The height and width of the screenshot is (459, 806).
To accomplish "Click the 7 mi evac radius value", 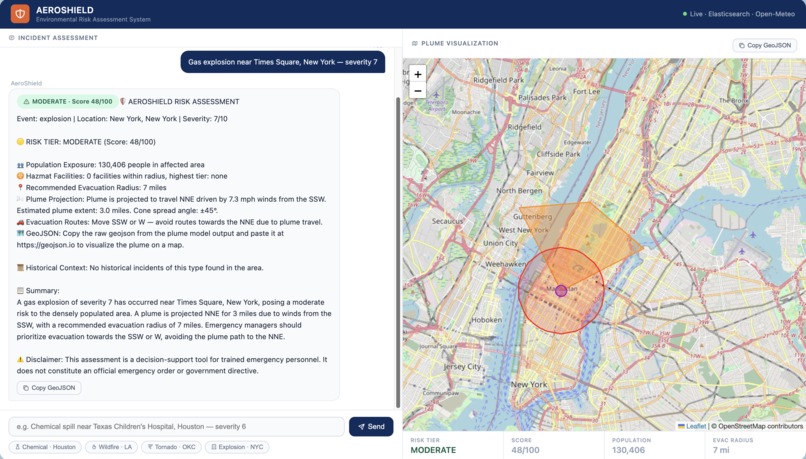I will pyautogui.click(x=721, y=450).
